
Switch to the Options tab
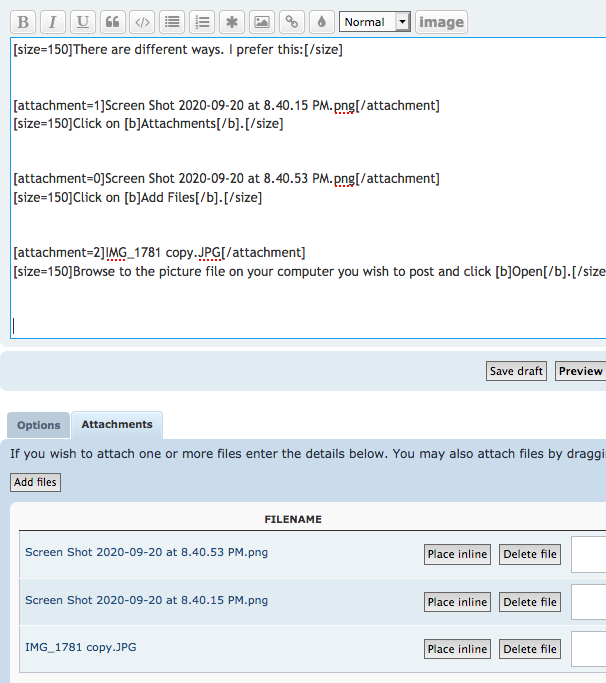[x=39, y=425]
